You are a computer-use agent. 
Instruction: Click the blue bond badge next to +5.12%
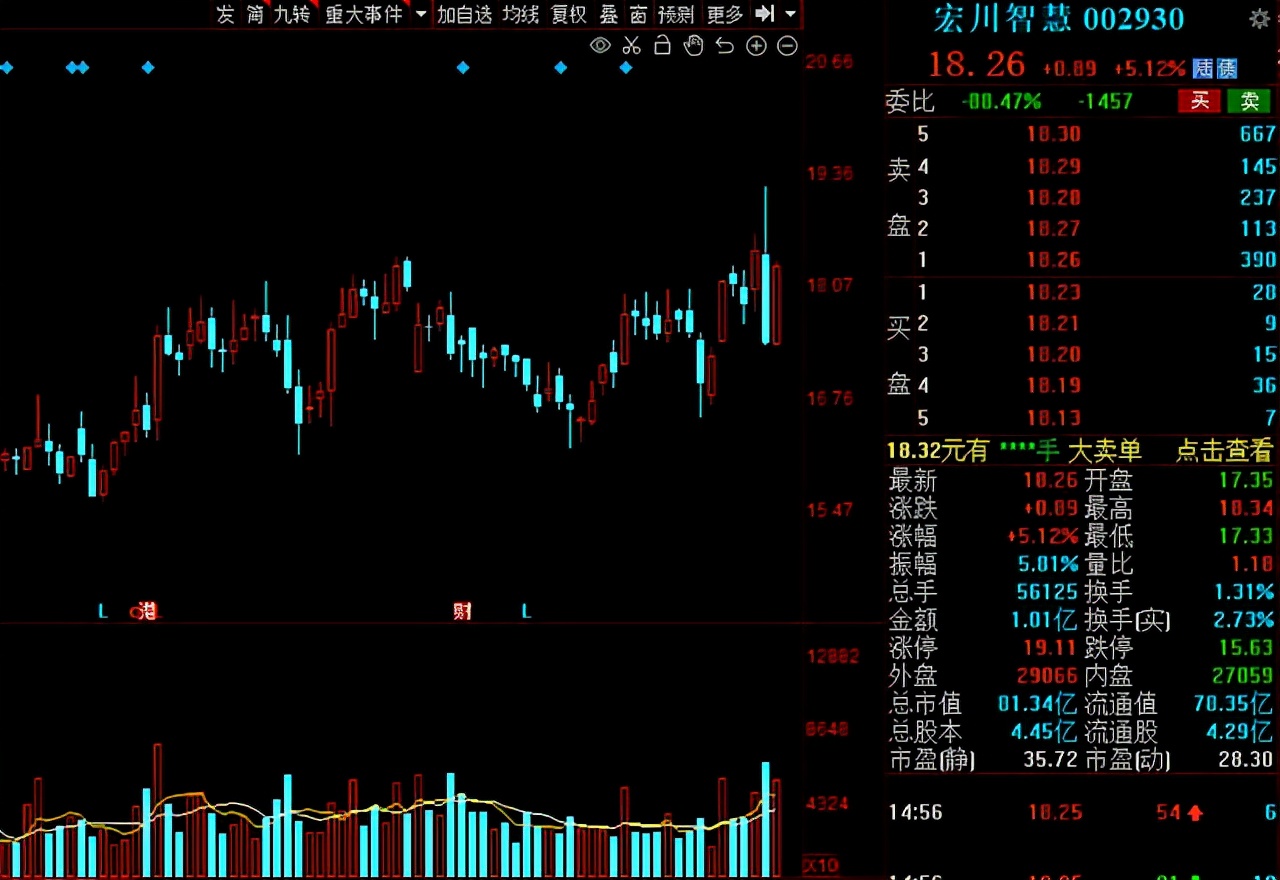pyautogui.click(x=1216, y=68)
